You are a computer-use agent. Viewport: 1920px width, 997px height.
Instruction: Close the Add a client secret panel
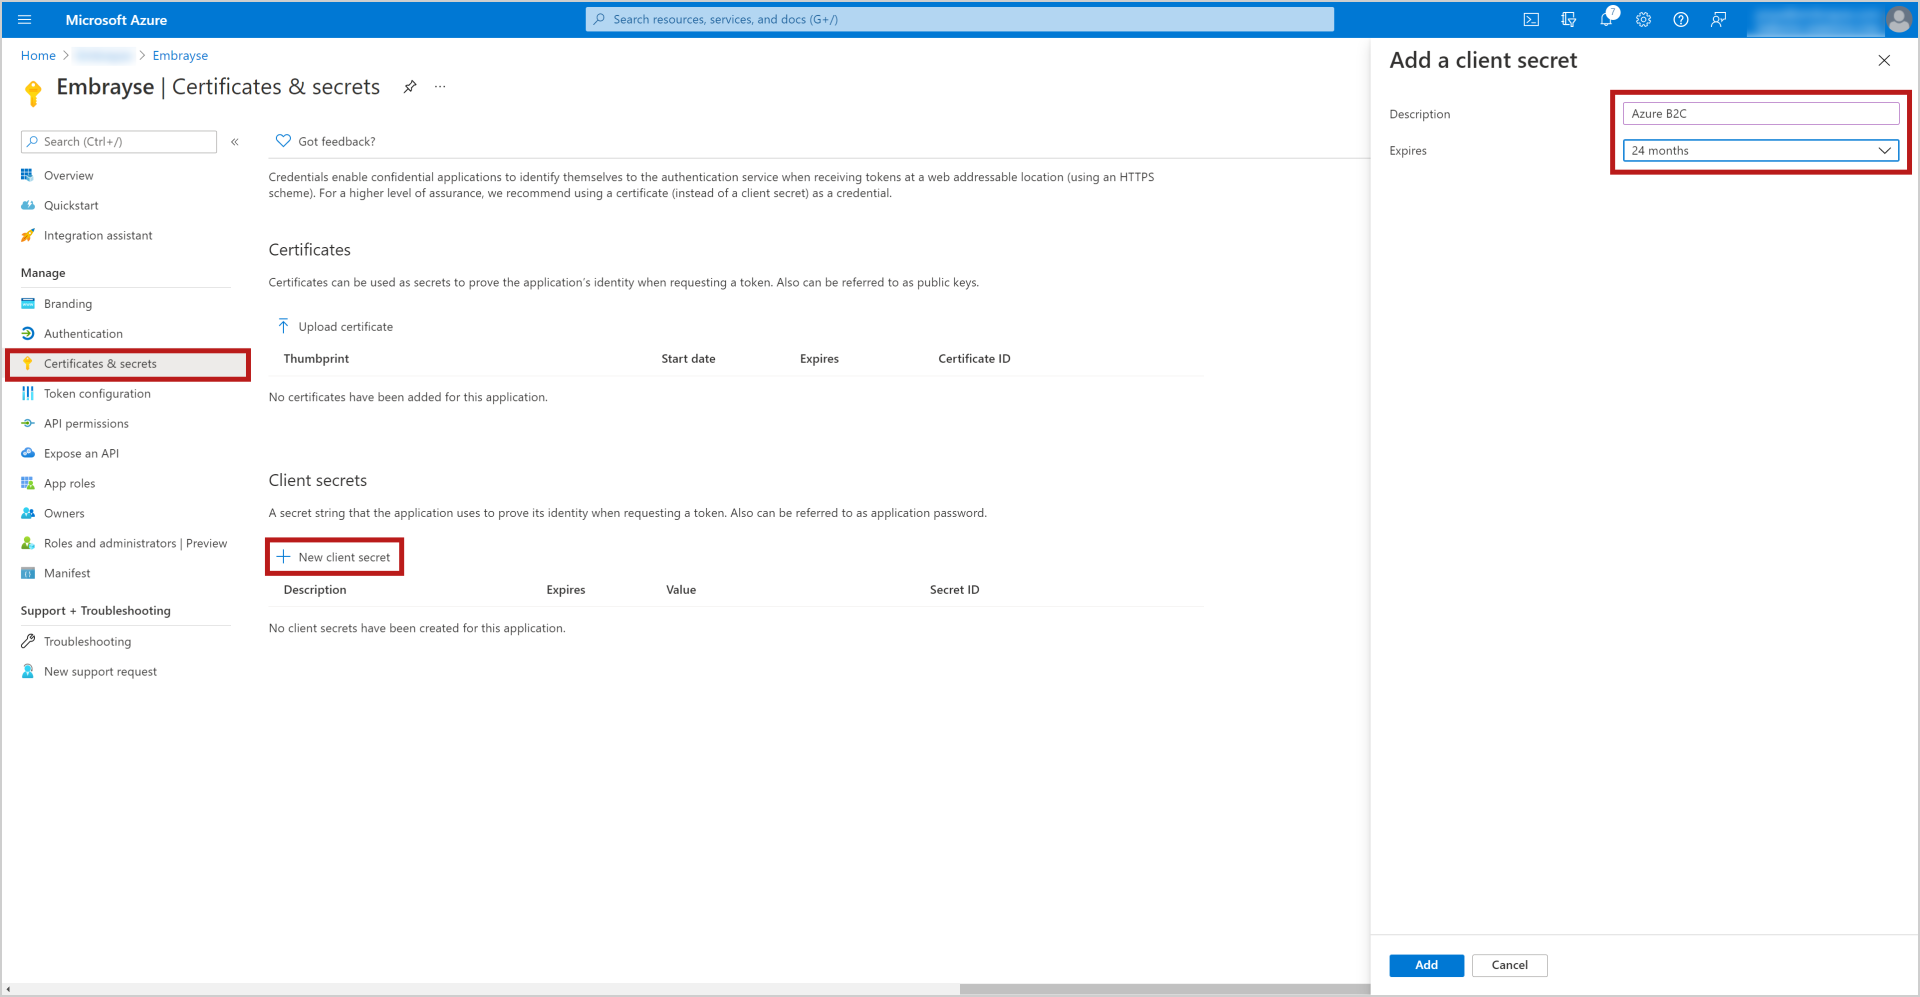pos(1884,61)
